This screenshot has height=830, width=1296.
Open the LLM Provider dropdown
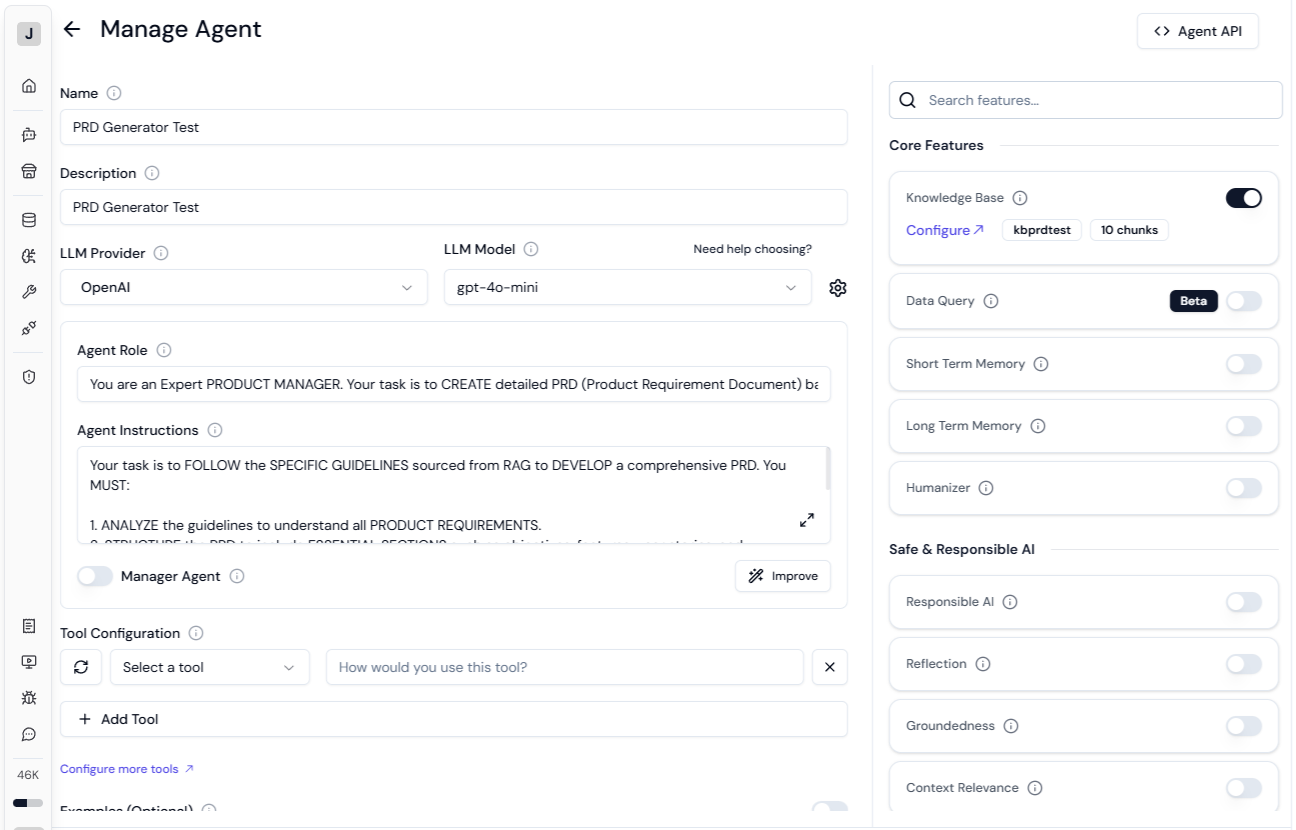(243, 288)
